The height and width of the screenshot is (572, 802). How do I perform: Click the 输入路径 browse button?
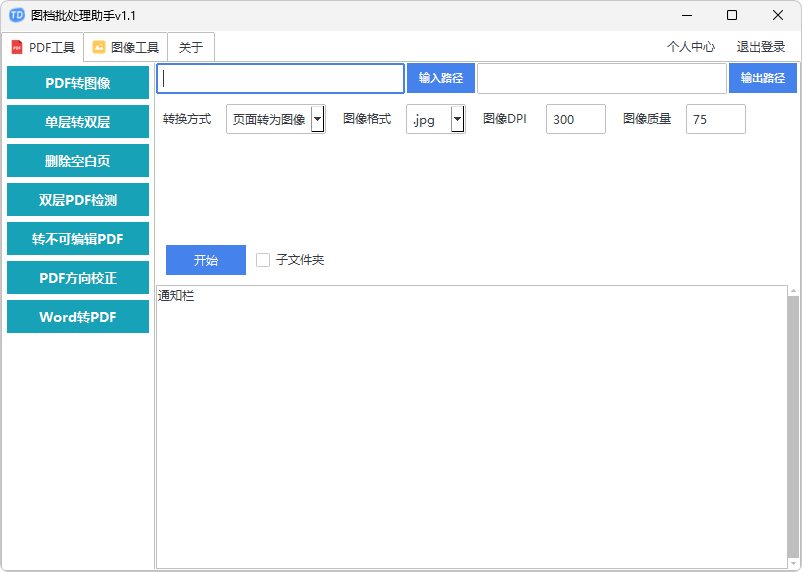coord(440,78)
